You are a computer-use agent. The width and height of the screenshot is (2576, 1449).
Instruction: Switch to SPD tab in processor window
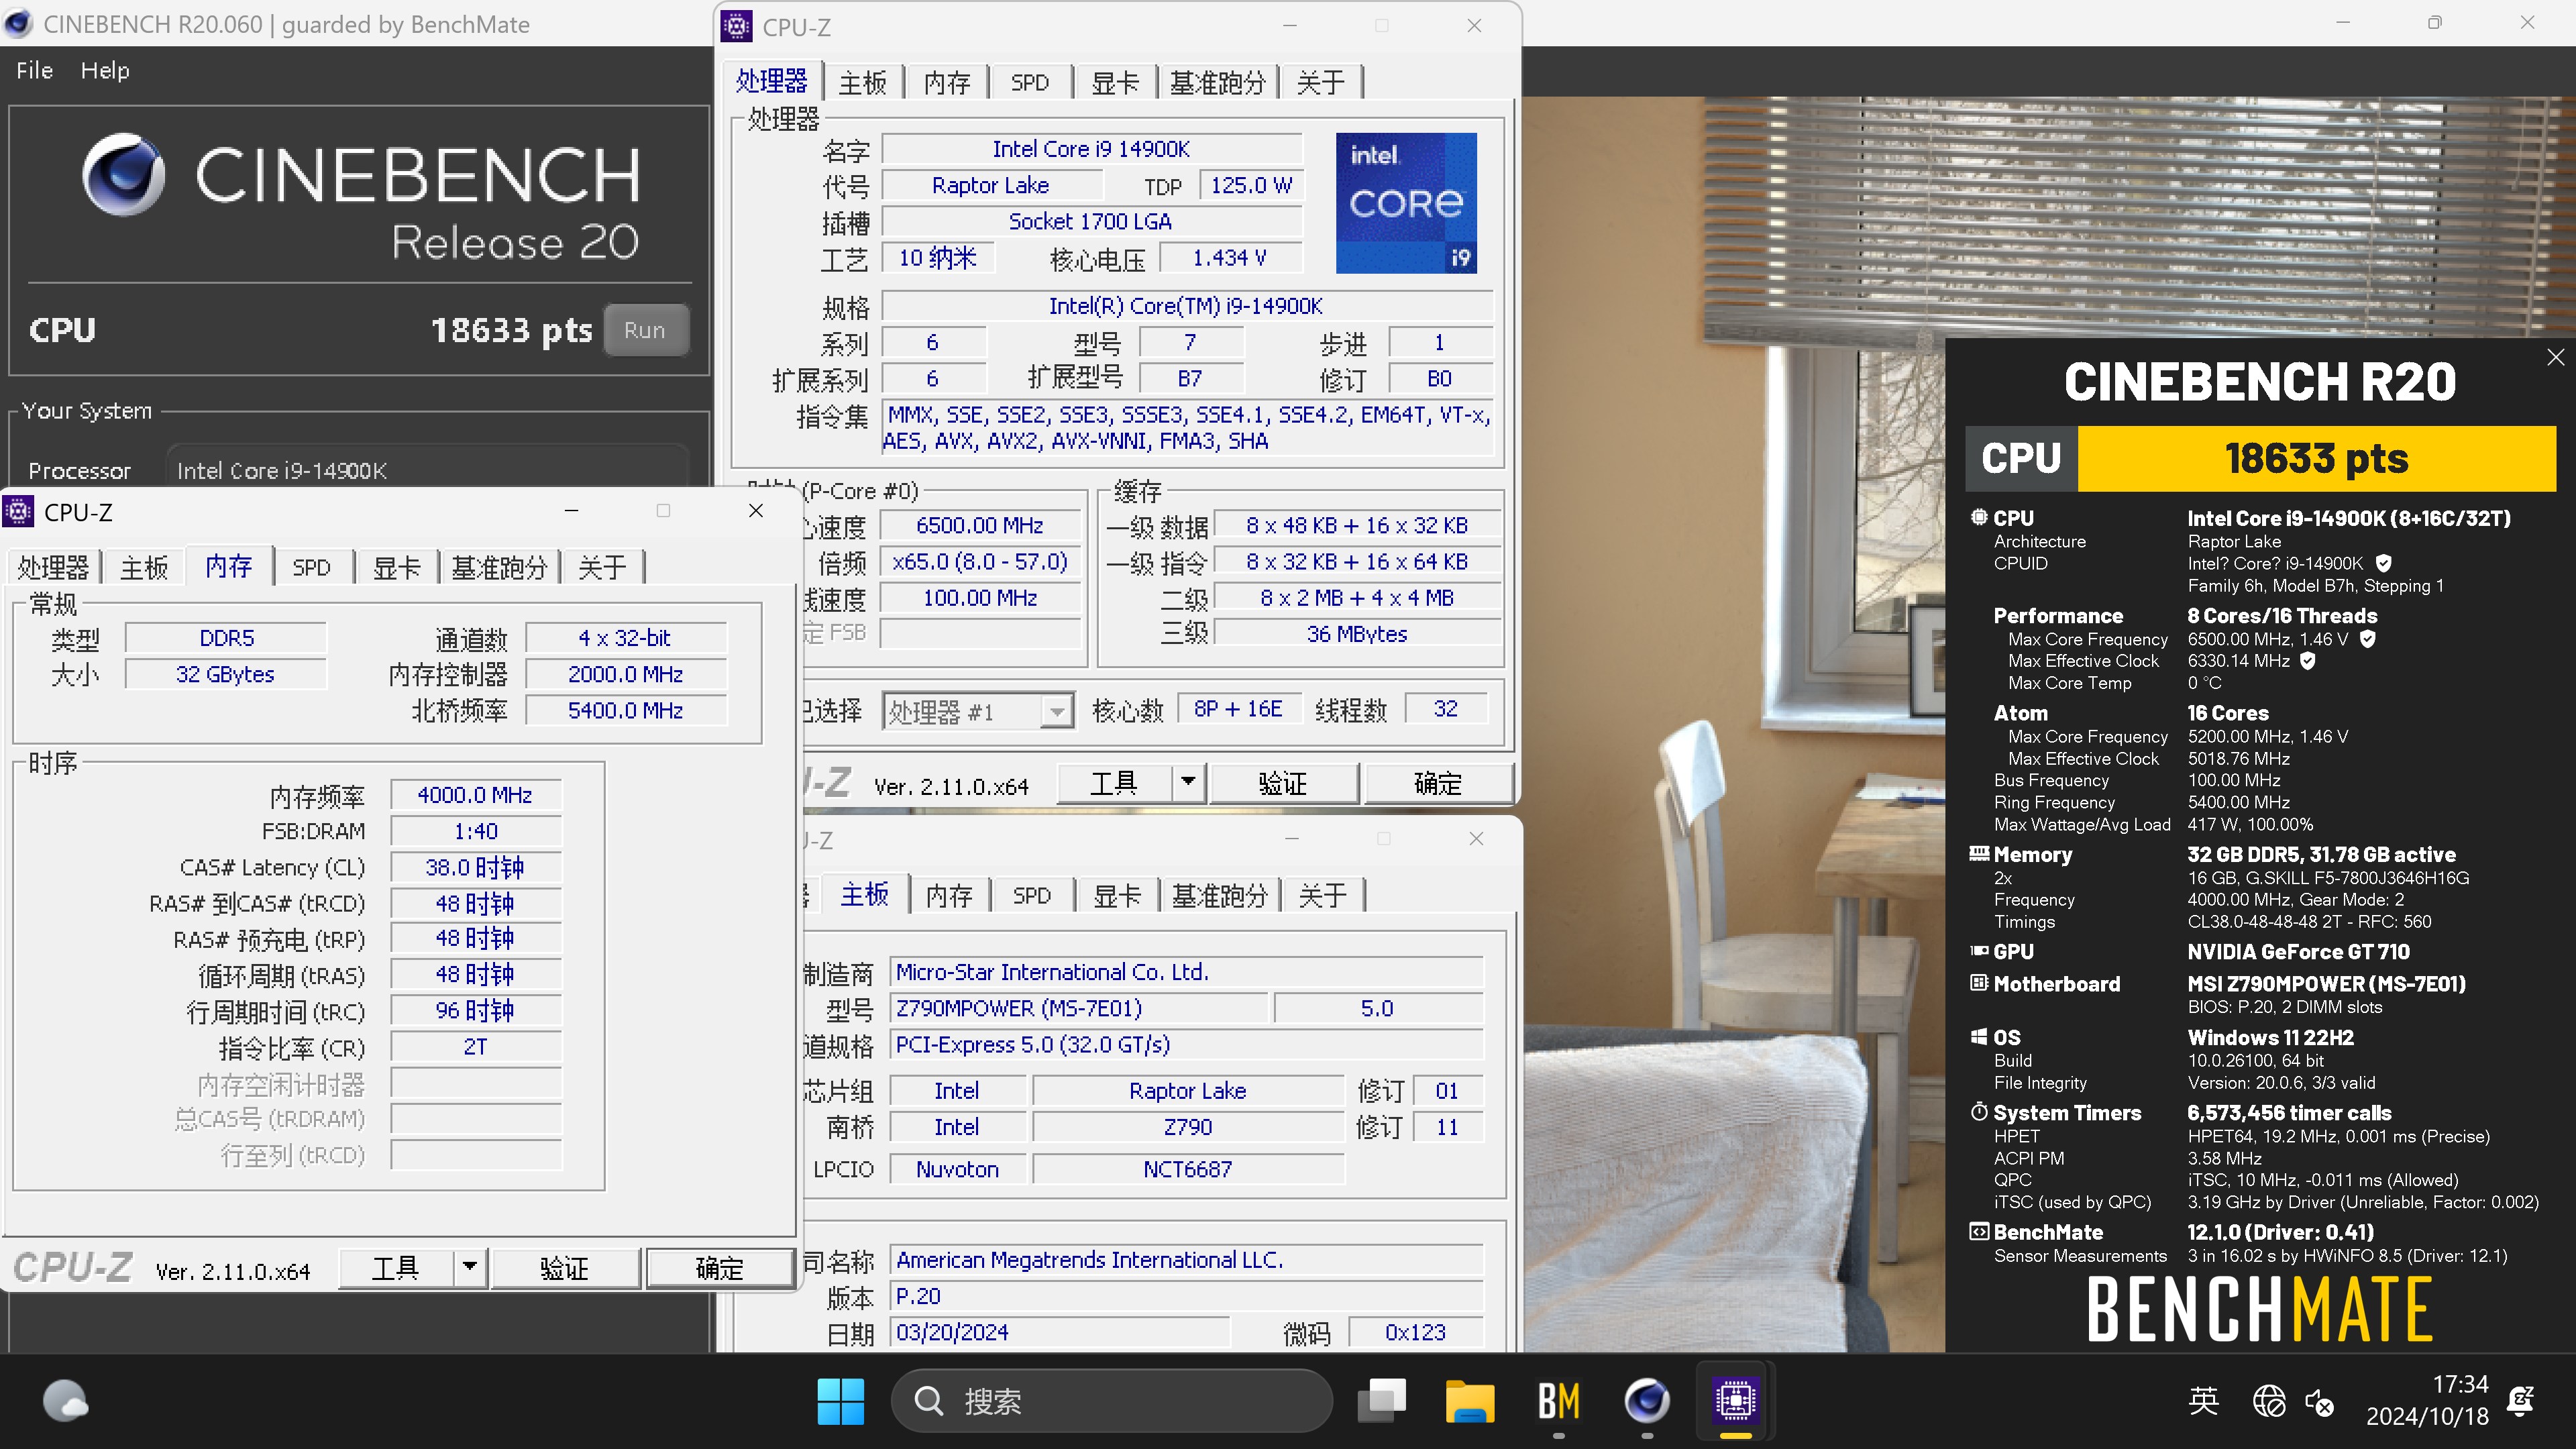point(1029,82)
